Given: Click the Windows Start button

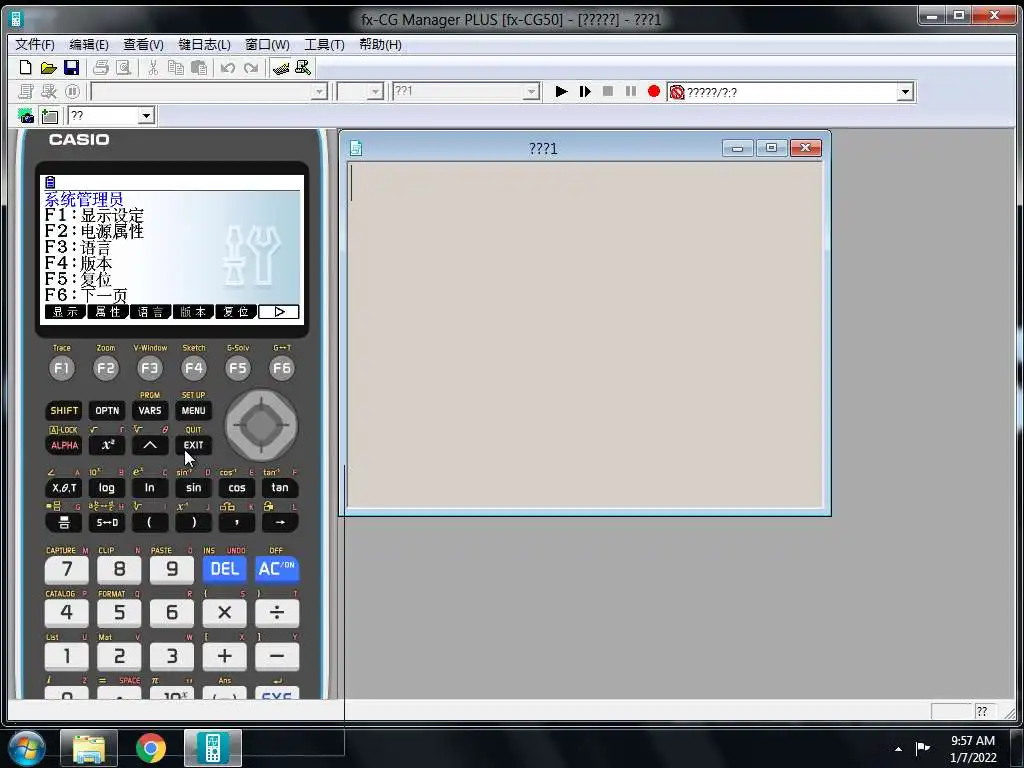Looking at the screenshot, I should 26,748.
